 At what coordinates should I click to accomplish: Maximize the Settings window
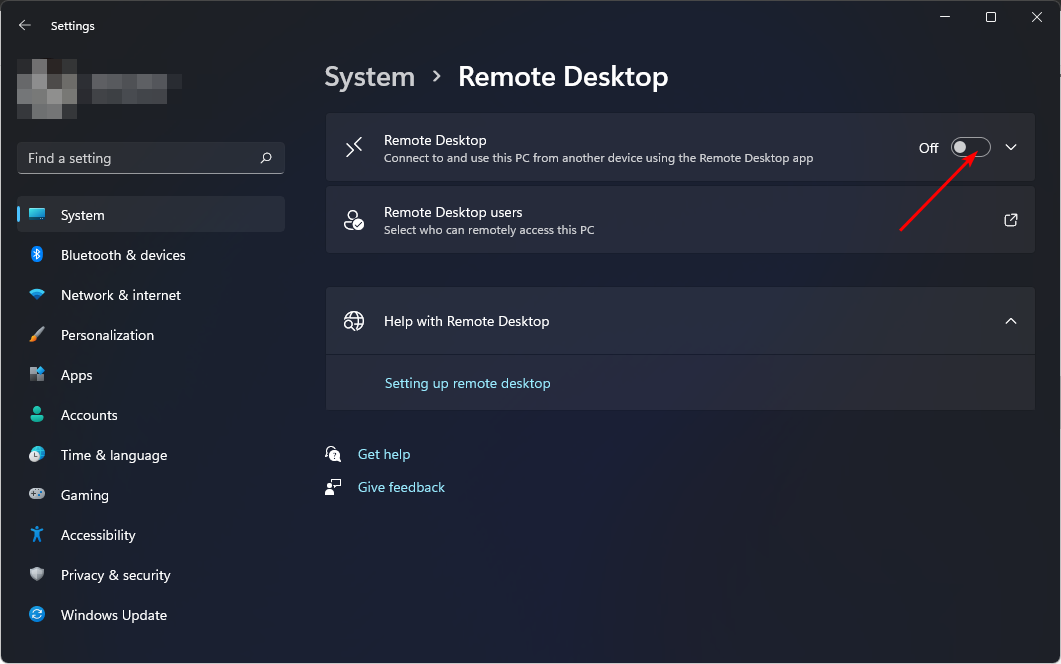pyautogui.click(x=991, y=17)
